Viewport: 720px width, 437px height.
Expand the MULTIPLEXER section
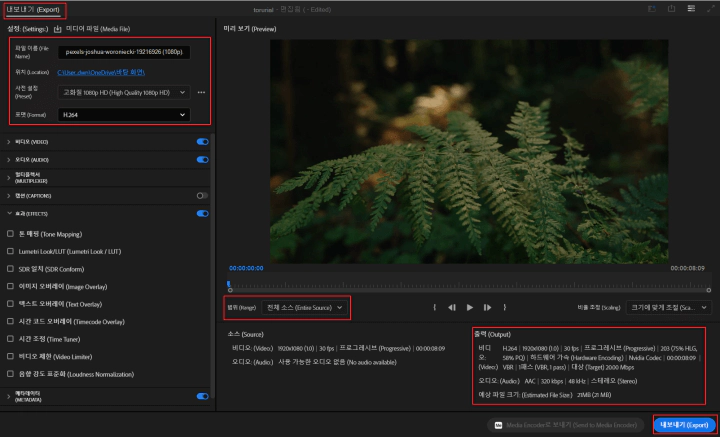pyautogui.click(x=9, y=178)
